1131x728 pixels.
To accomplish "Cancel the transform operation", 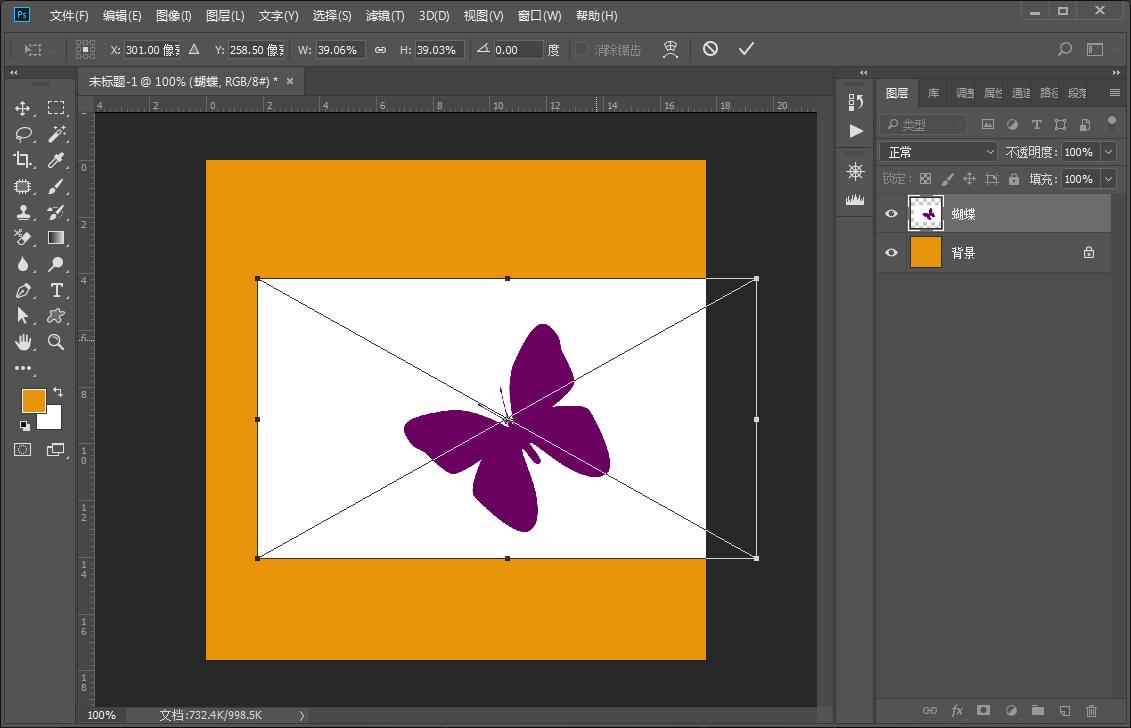I will coord(710,49).
